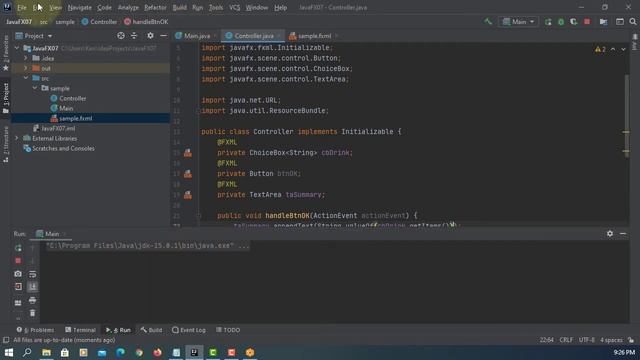Click CRLF line separator in status bar
This screenshot has height=360, width=640.
(566, 340)
